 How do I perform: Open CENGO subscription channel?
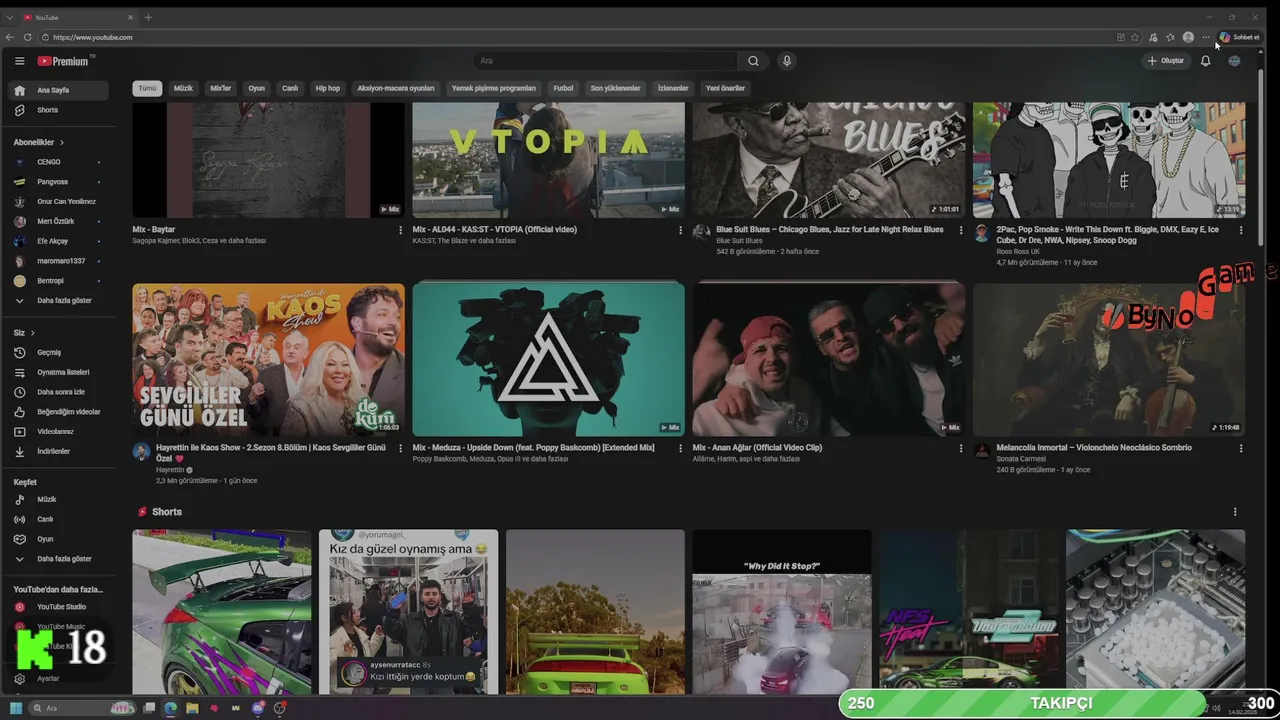(x=58, y=162)
